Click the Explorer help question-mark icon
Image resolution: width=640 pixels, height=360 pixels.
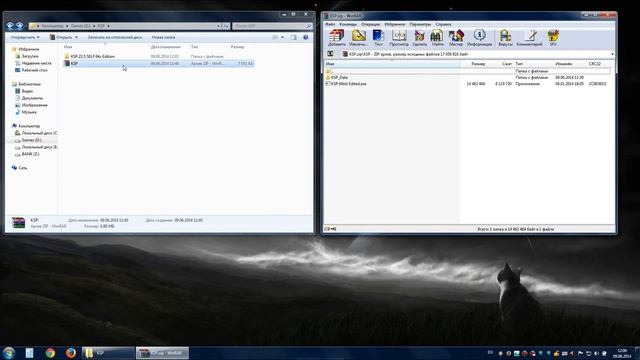305,37
